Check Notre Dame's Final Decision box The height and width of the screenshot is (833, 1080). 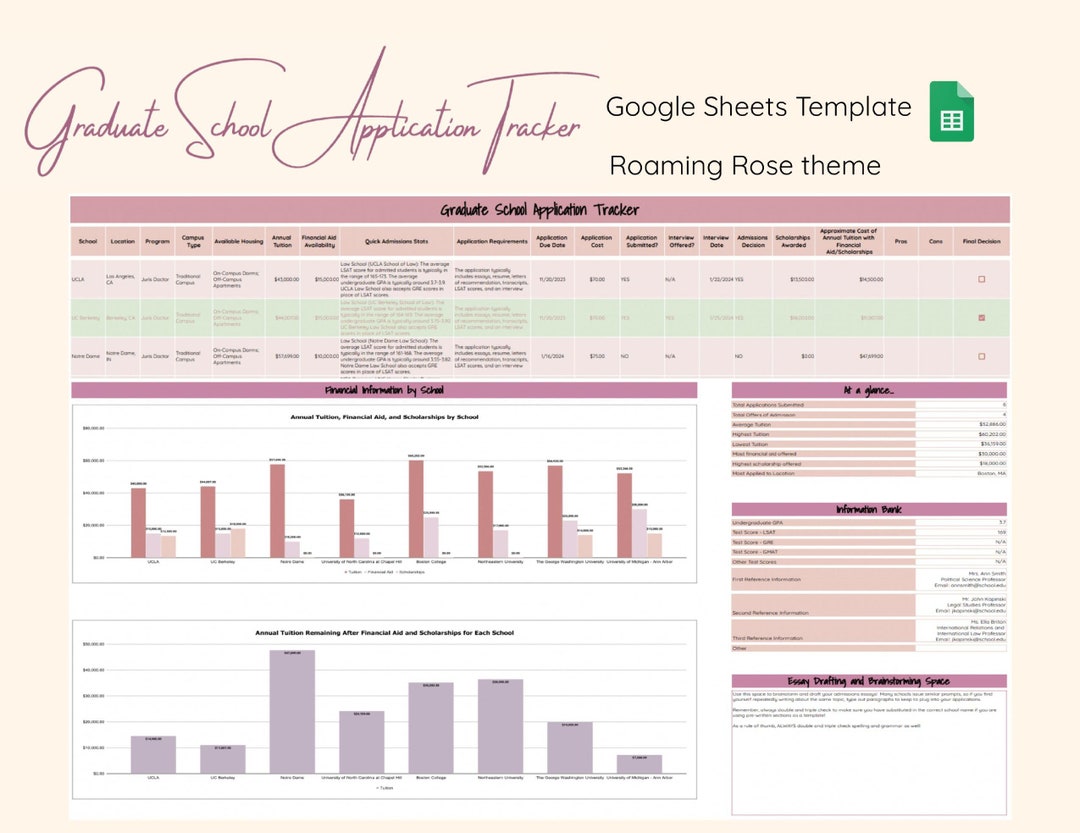(982, 356)
